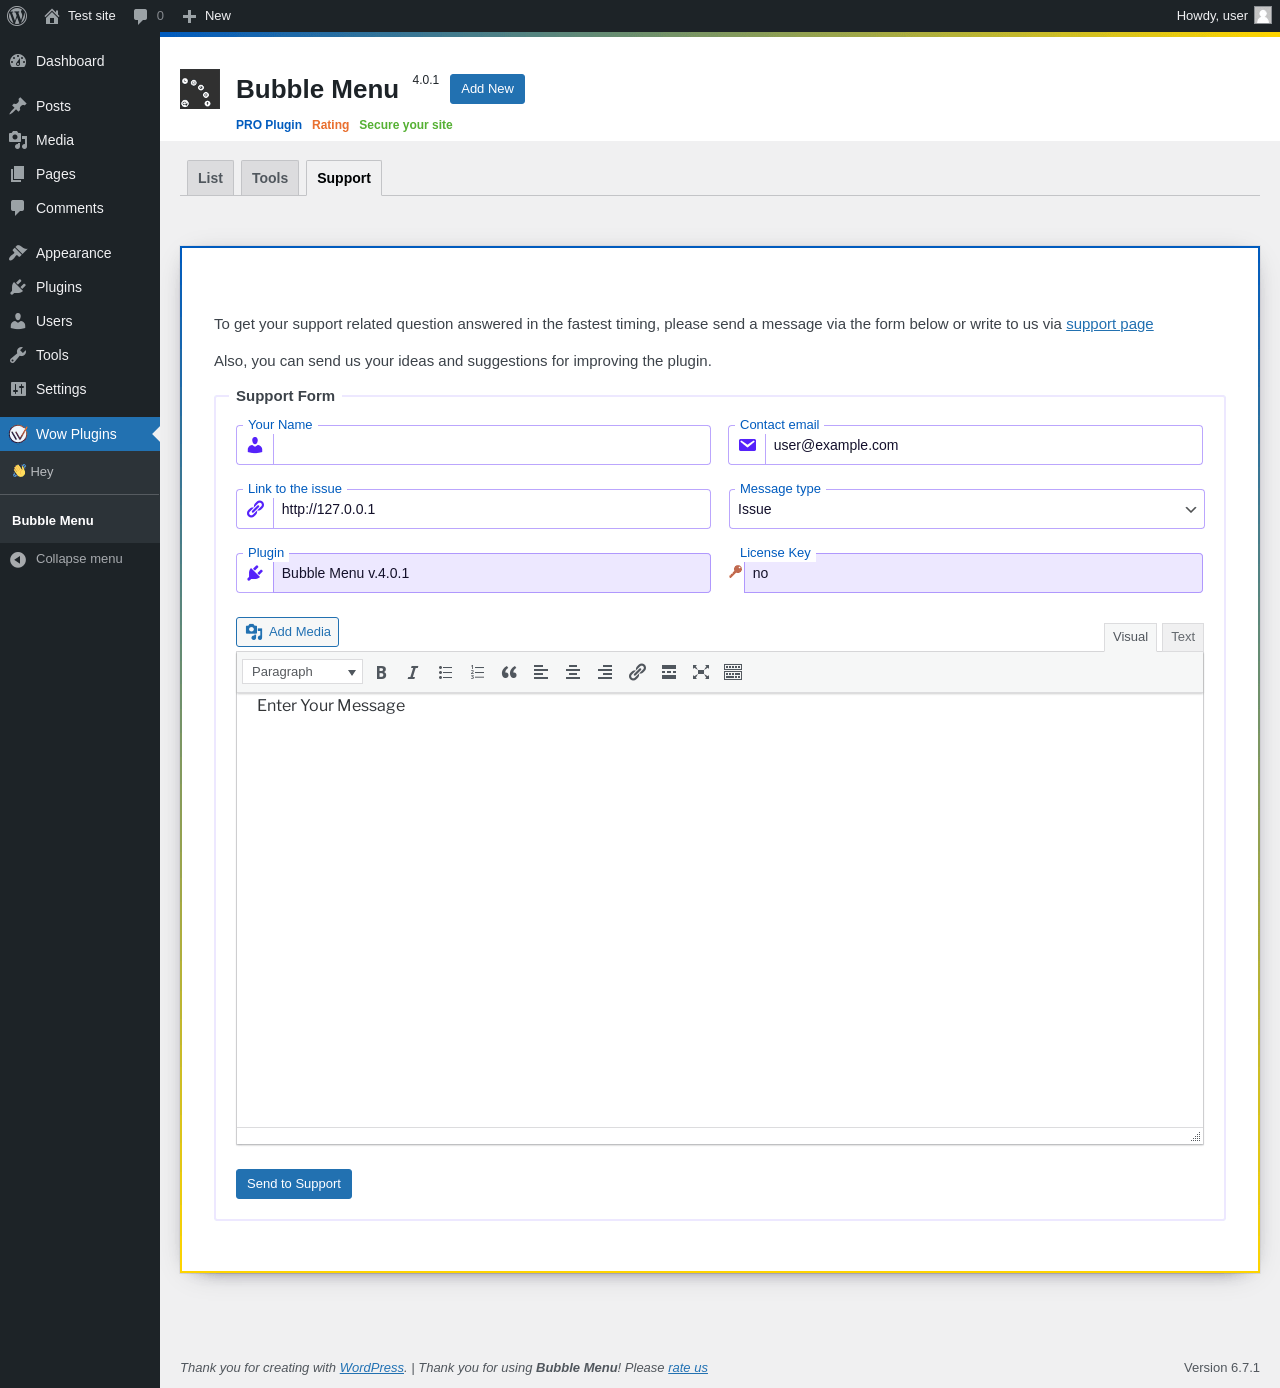Toggle italic formatting

[413, 672]
